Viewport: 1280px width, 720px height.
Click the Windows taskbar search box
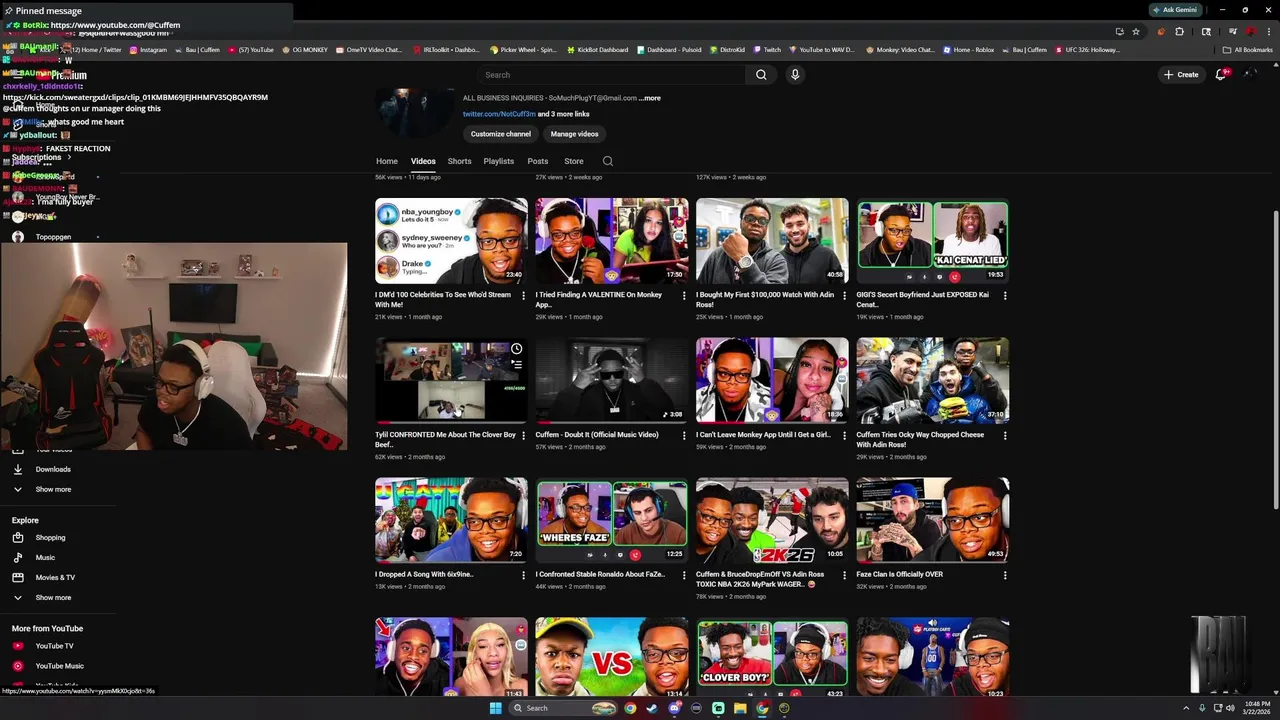tap(564, 708)
